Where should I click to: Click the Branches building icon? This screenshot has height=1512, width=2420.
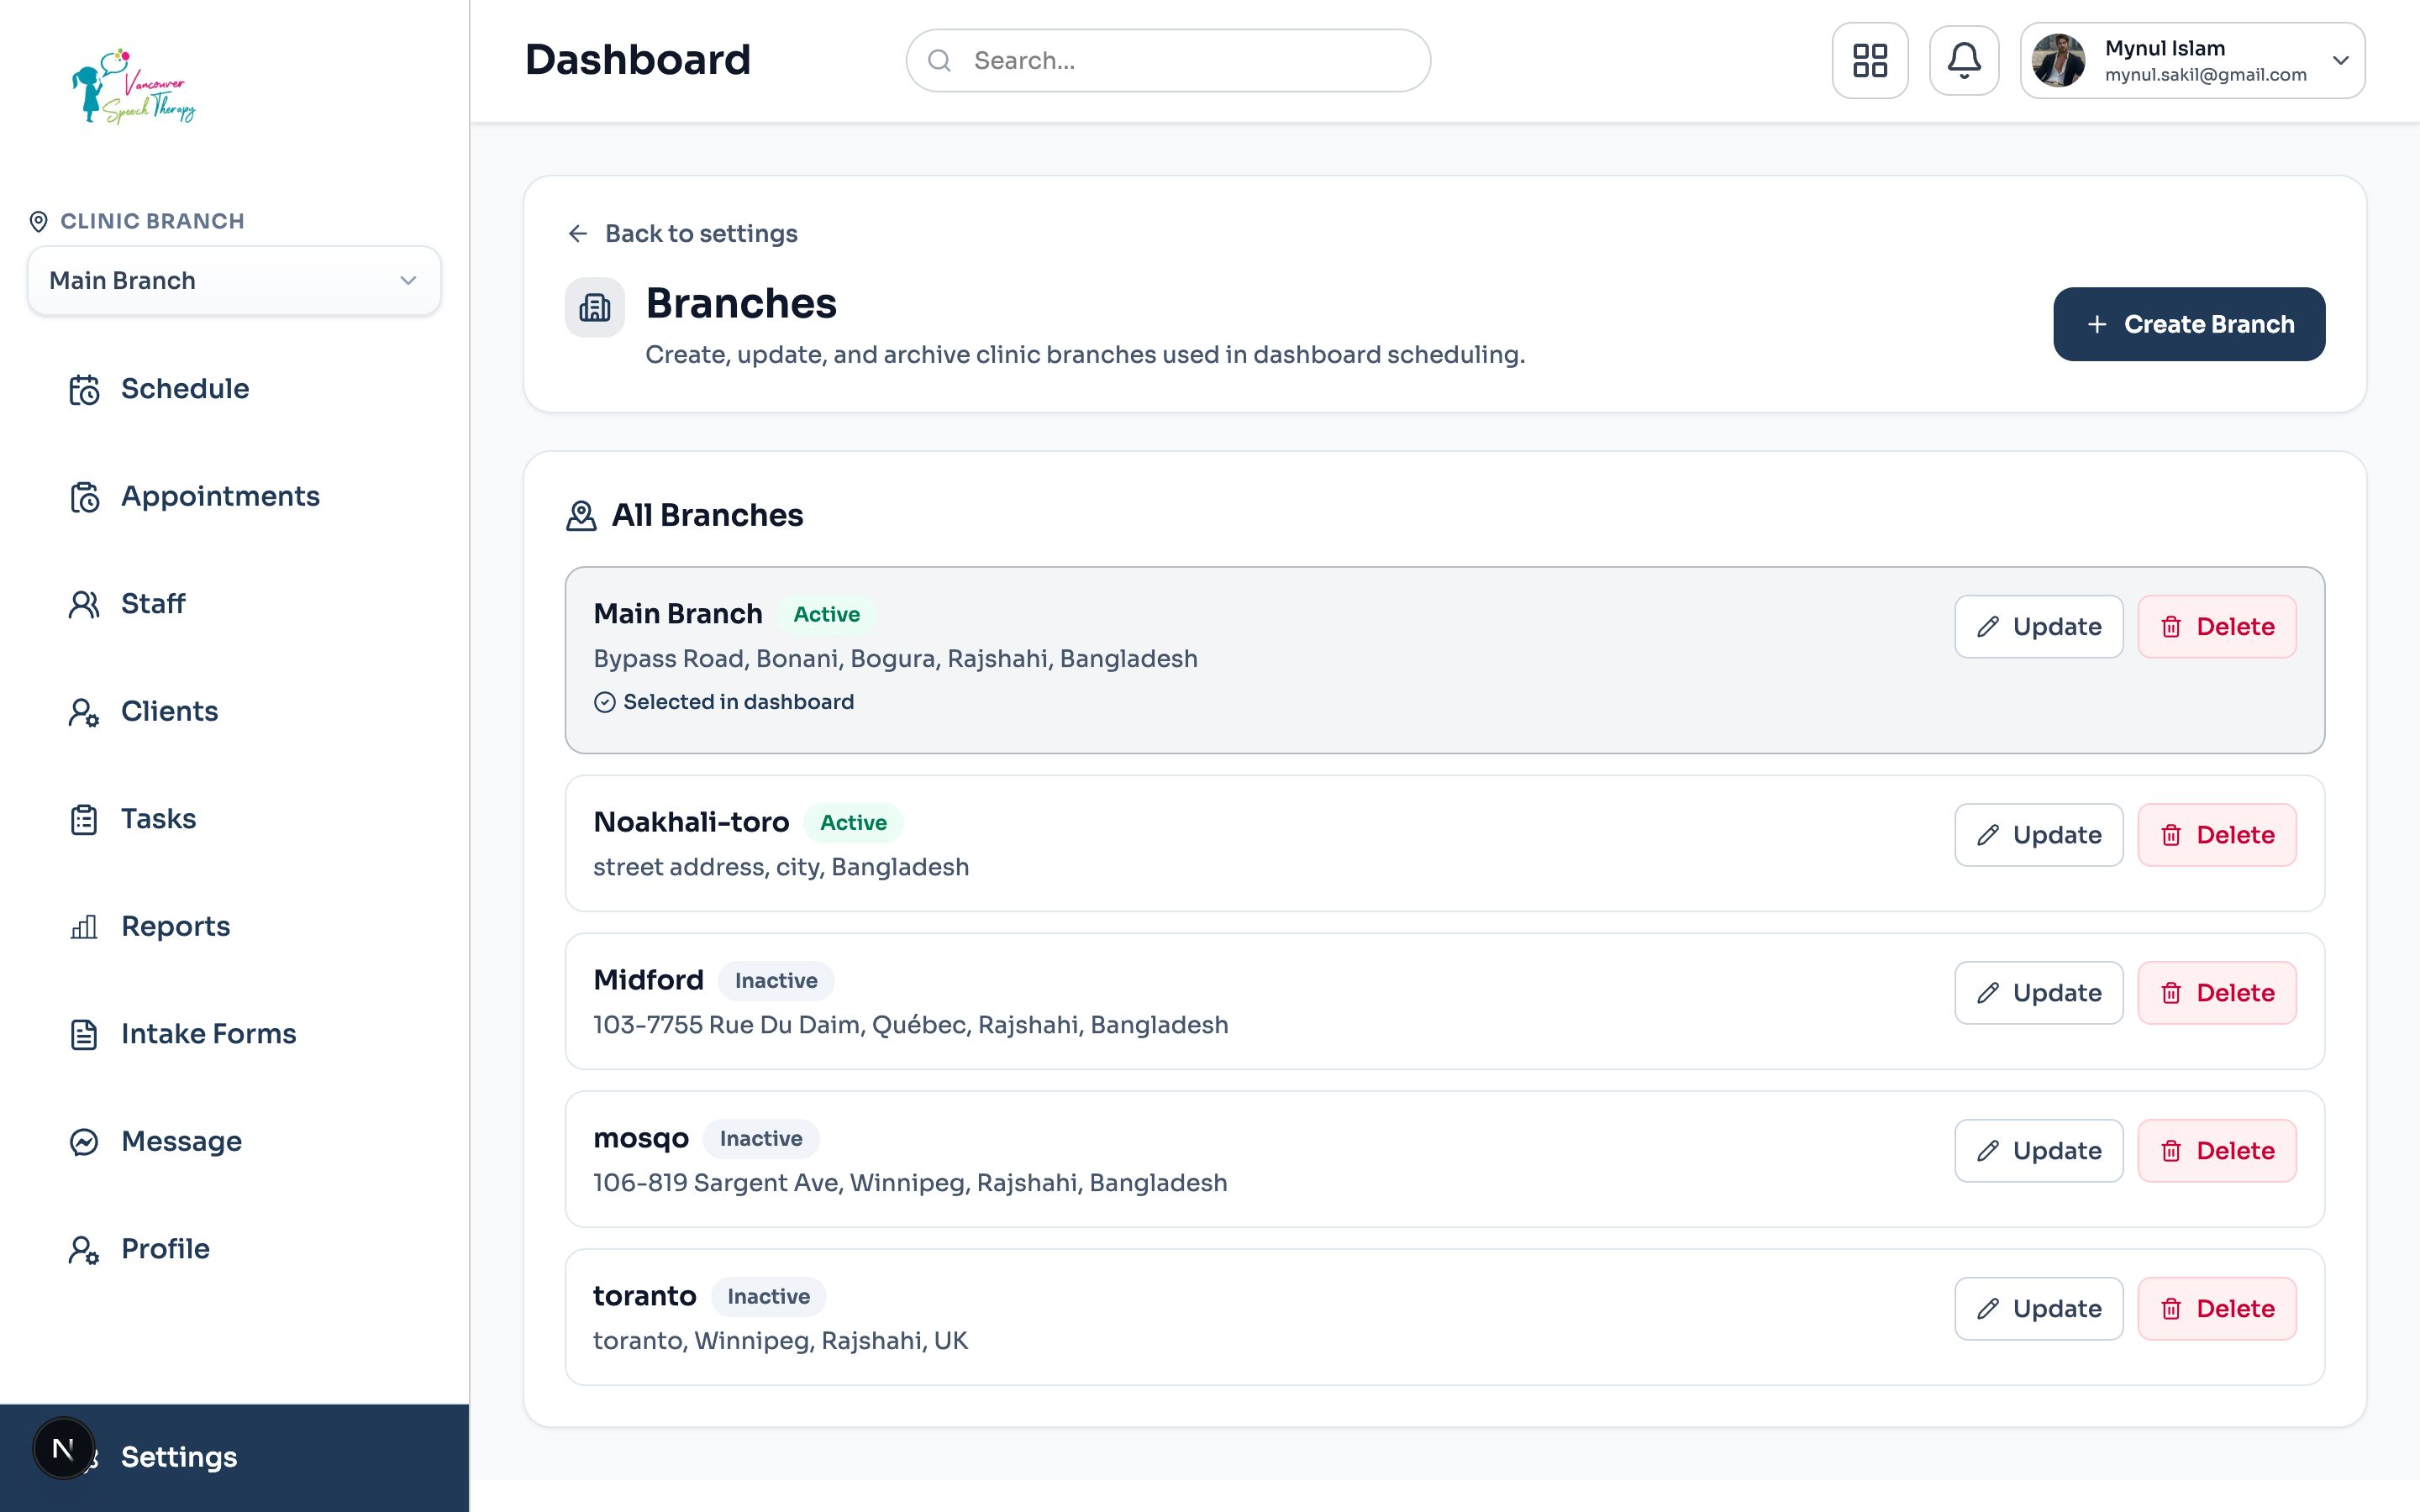click(594, 307)
